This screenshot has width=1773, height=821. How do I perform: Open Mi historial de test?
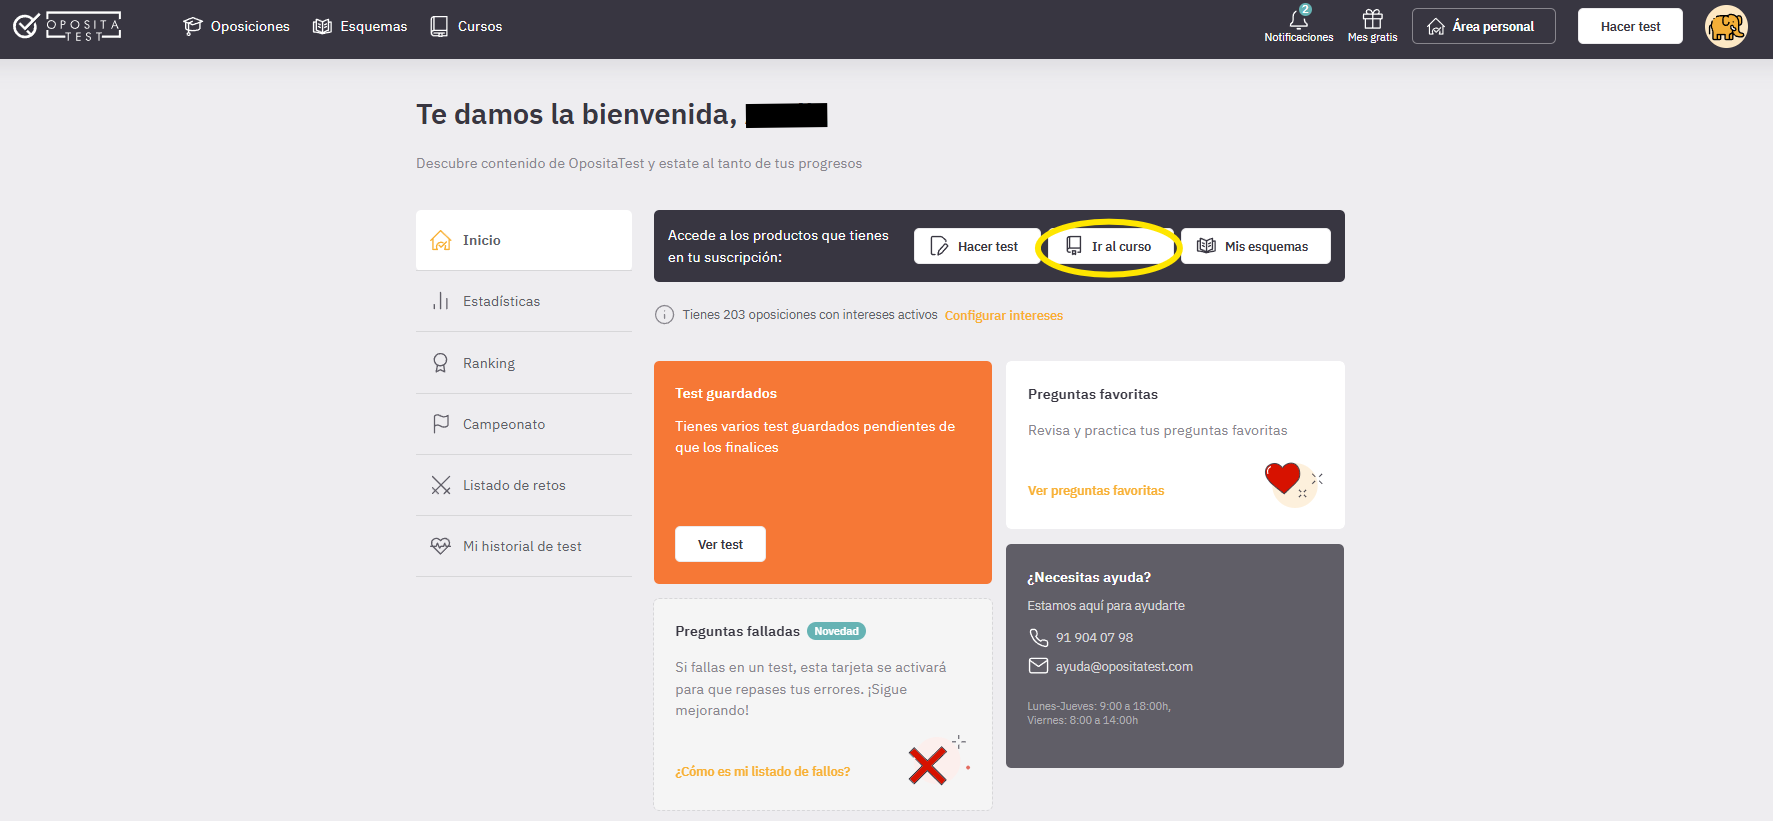click(x=524, y=546)
